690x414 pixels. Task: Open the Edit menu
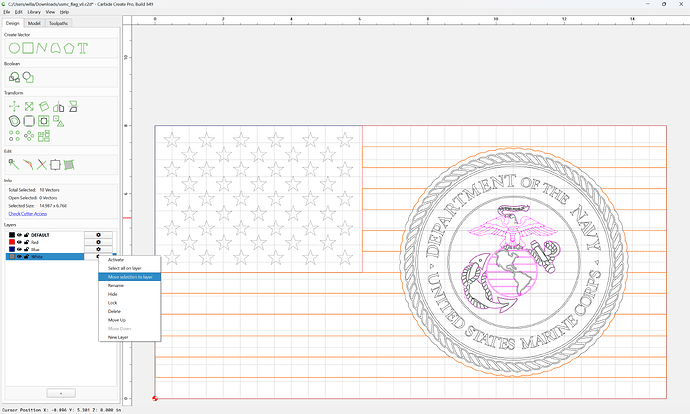(18, 12)
